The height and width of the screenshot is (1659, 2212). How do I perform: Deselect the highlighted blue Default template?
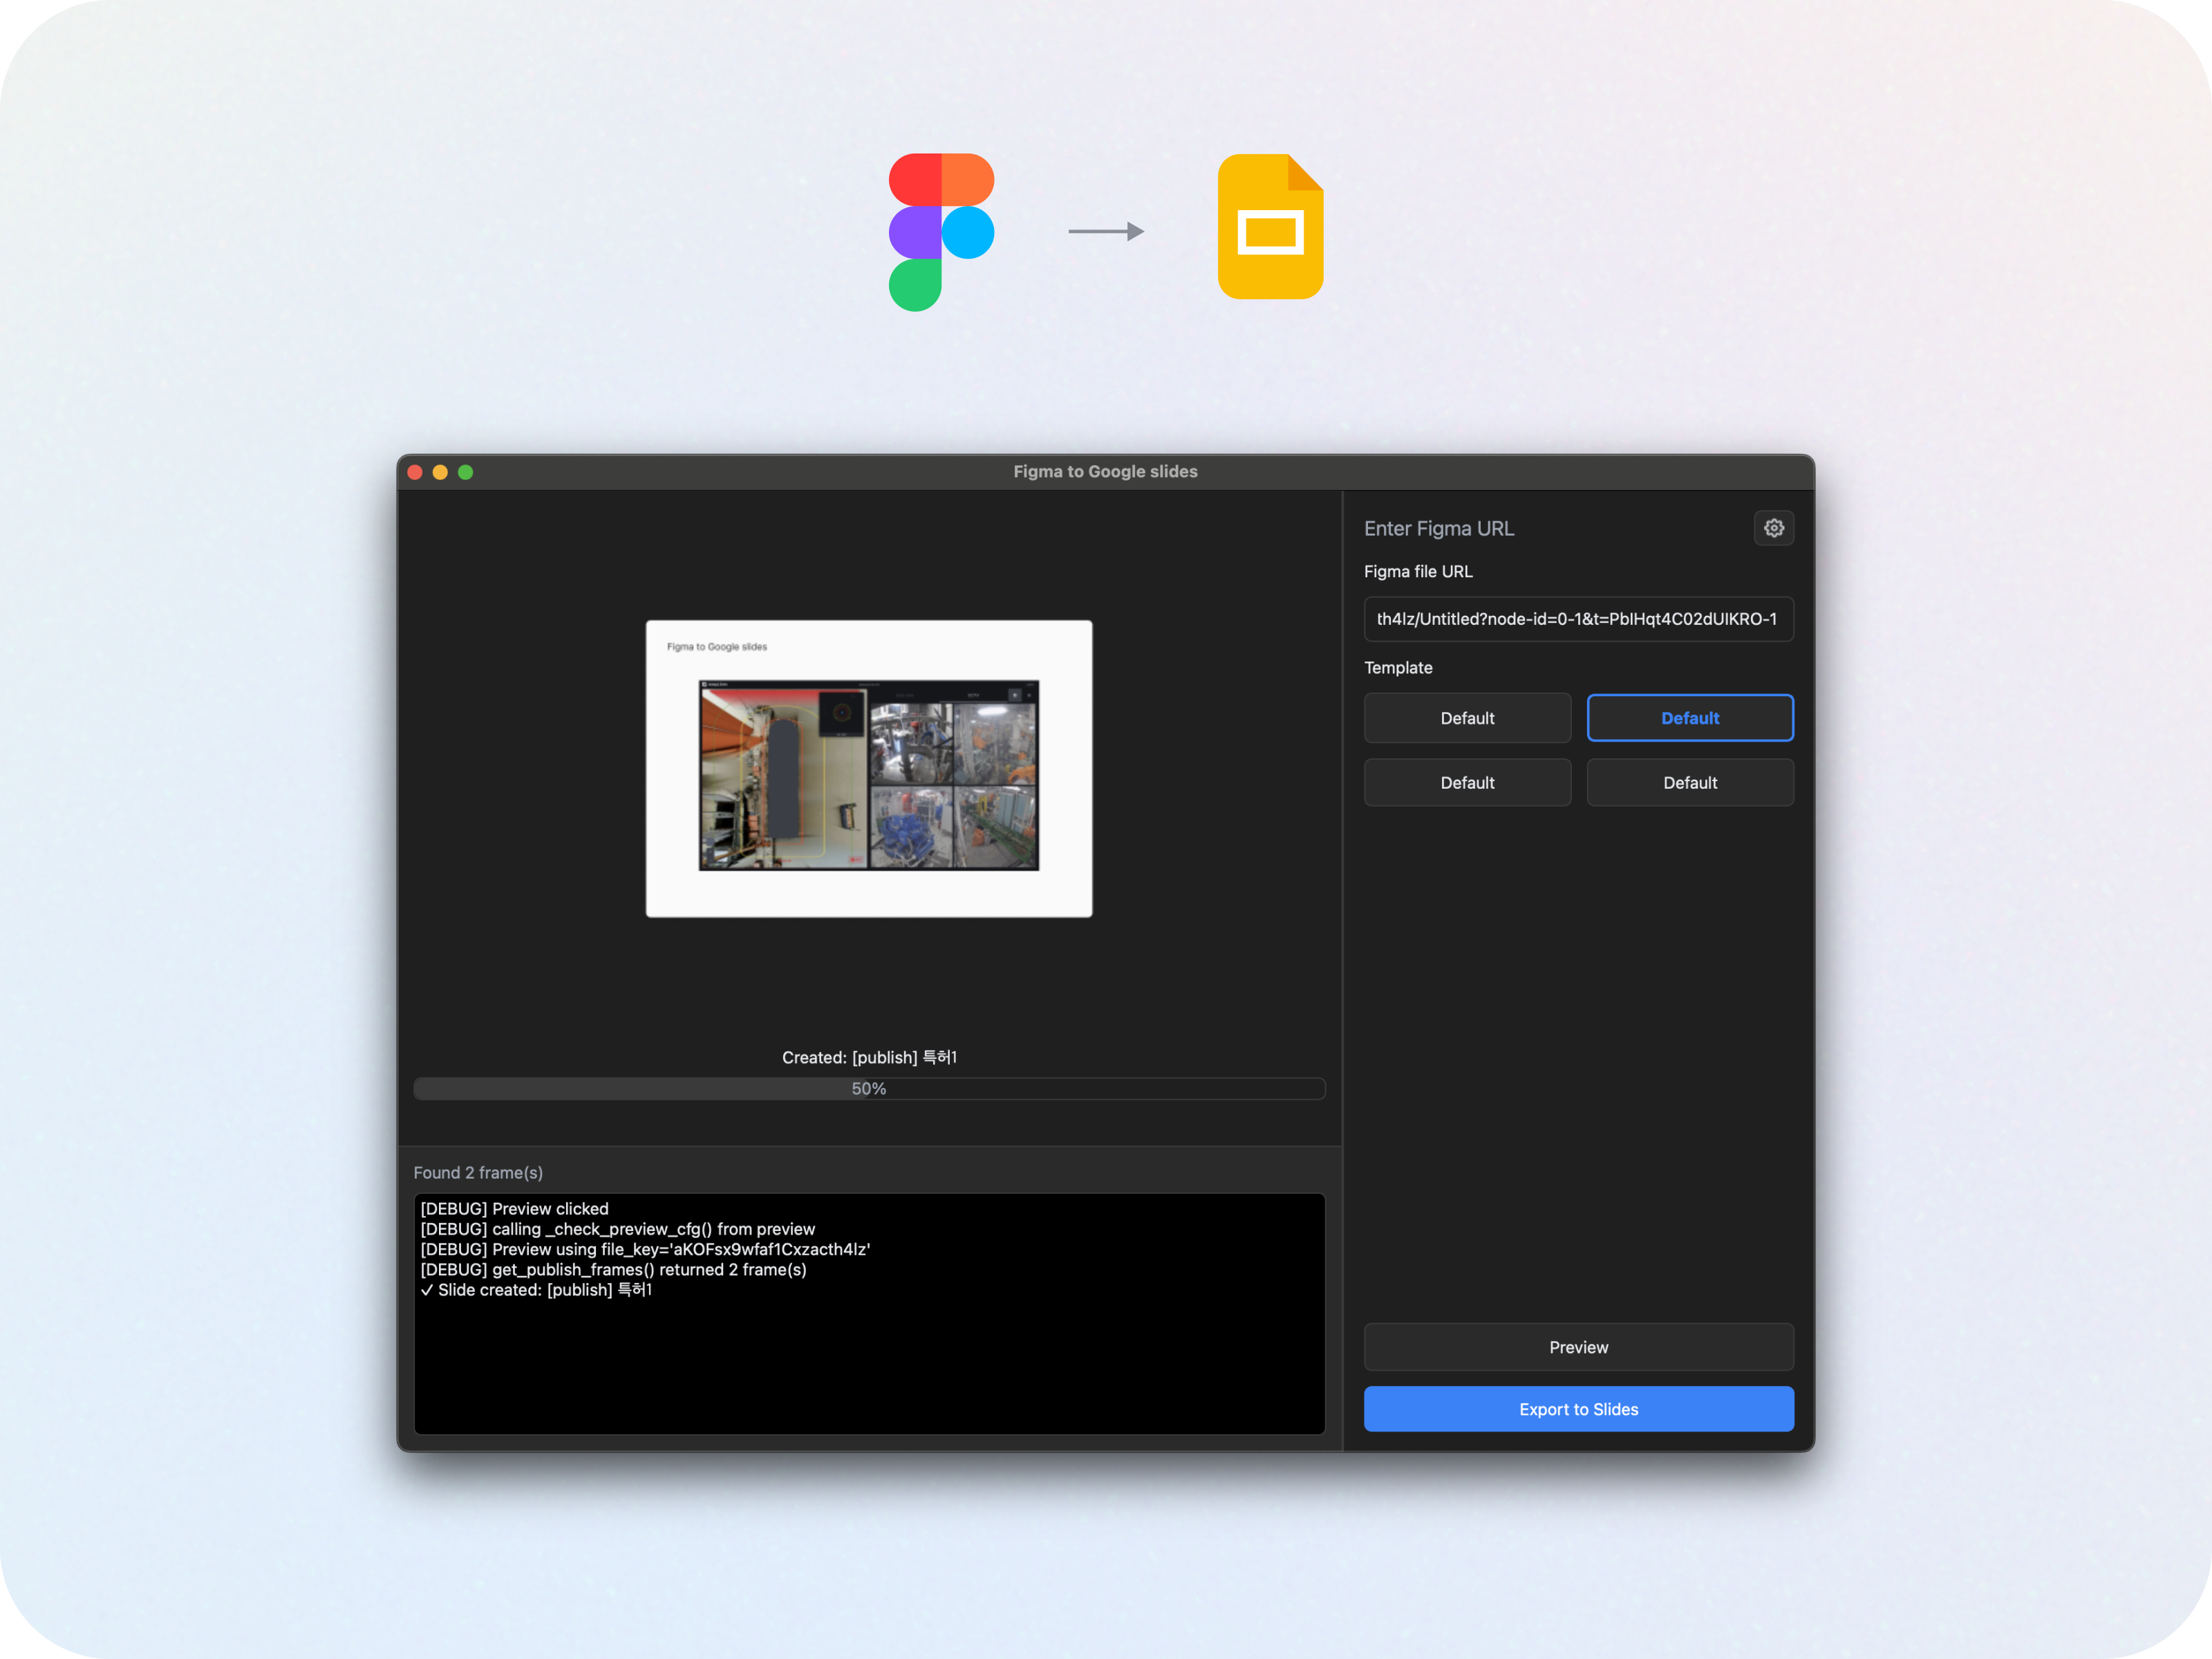click(x=1690, y=717)
